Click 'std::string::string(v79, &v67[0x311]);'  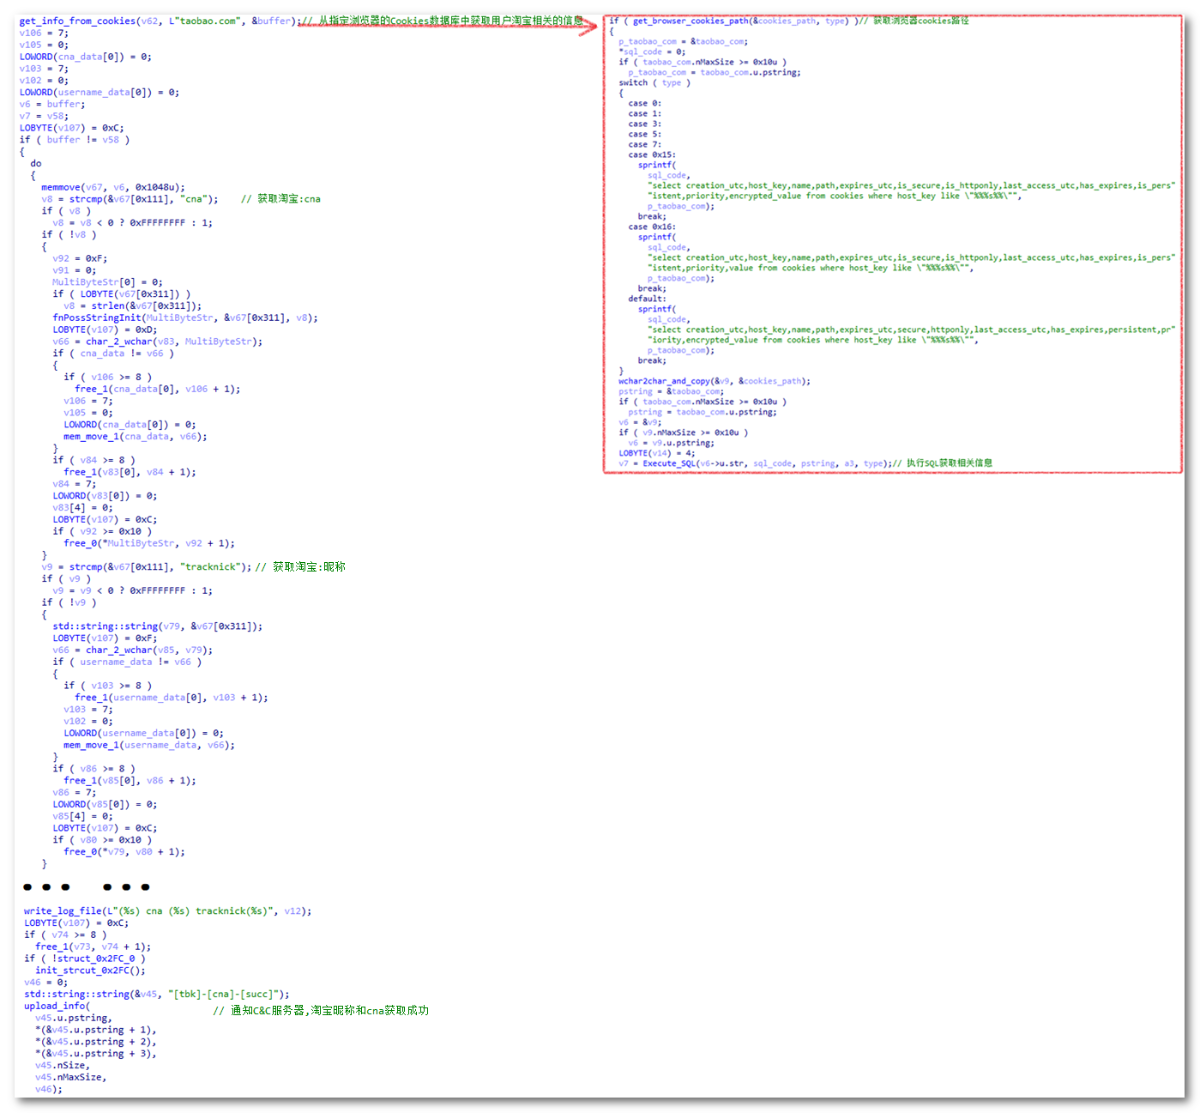tap(158, 626)
